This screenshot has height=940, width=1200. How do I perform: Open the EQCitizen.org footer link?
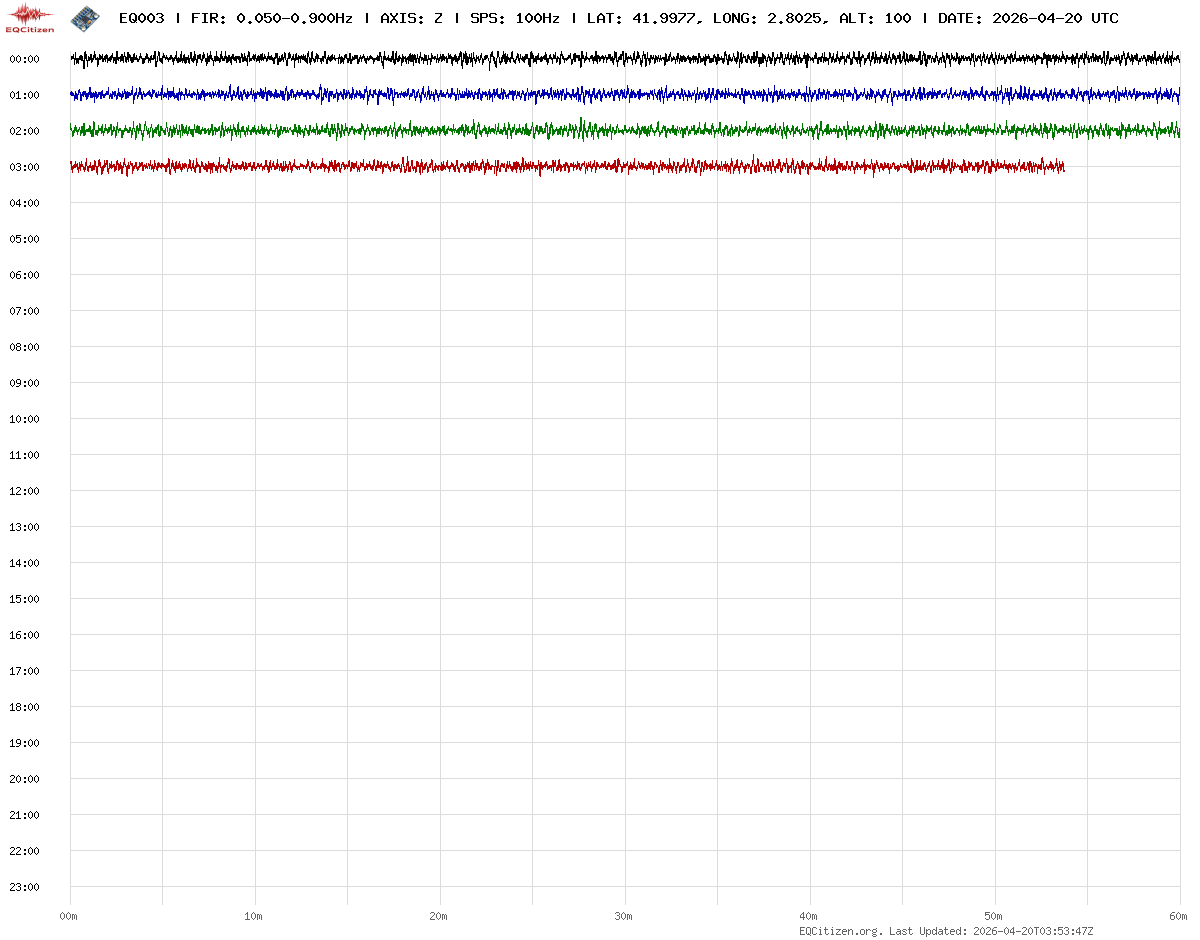[x=840, y=931]
